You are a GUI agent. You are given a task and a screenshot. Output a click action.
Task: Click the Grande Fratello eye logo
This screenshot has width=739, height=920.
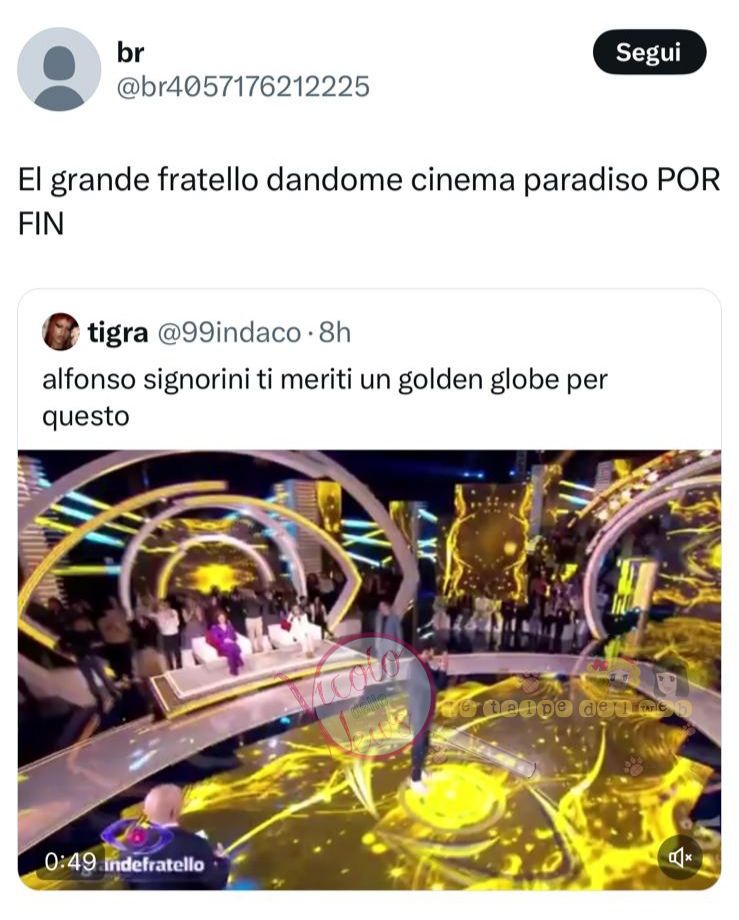click(x=137, y=837)
